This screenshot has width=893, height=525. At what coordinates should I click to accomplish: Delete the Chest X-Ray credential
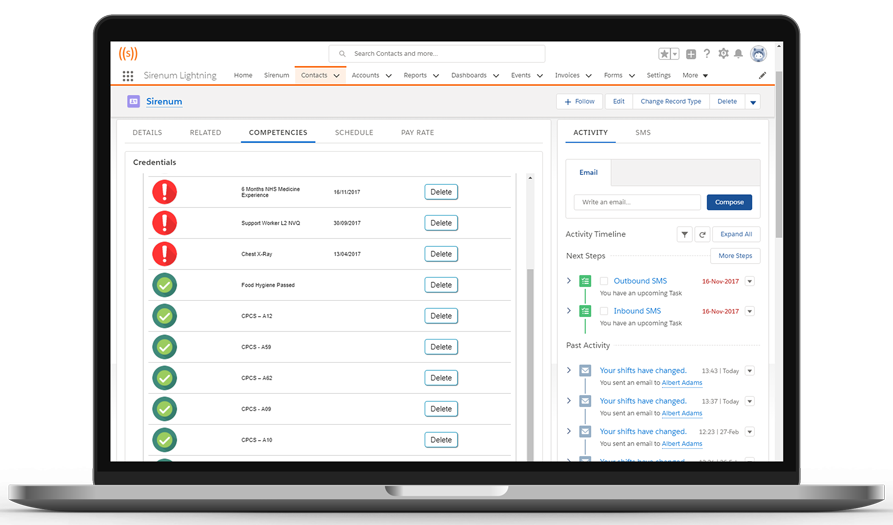pos(441,254)
